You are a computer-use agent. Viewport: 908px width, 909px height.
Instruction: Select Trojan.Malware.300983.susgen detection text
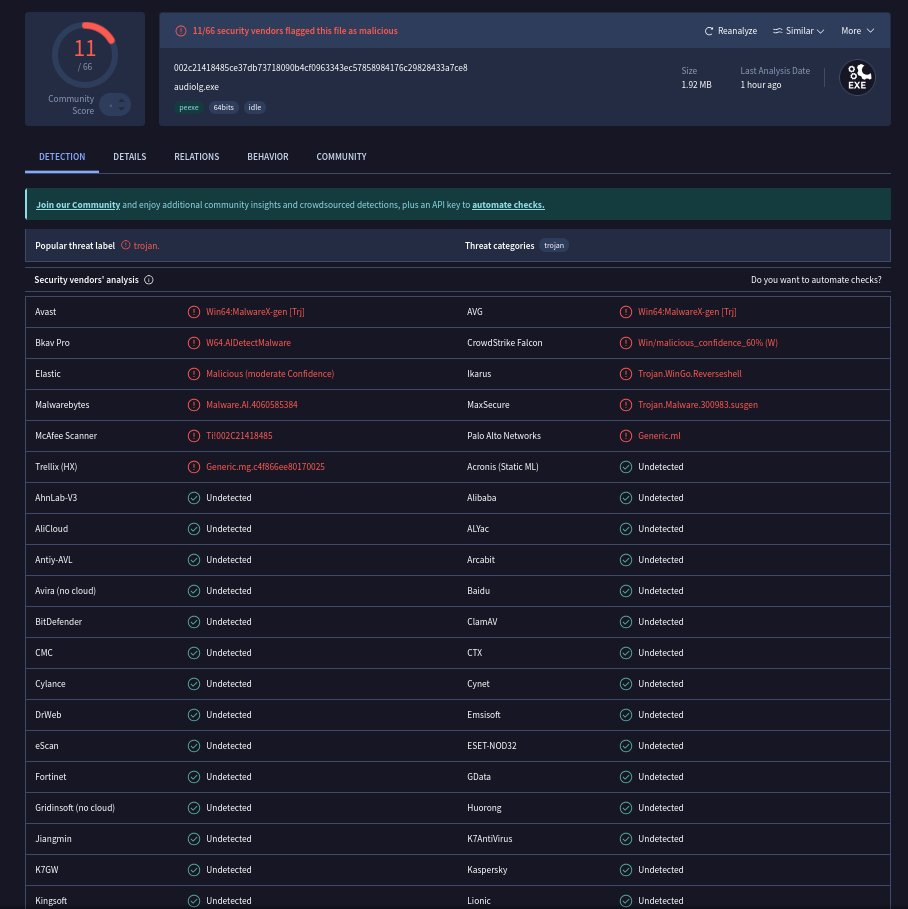[x=698, y=405]
